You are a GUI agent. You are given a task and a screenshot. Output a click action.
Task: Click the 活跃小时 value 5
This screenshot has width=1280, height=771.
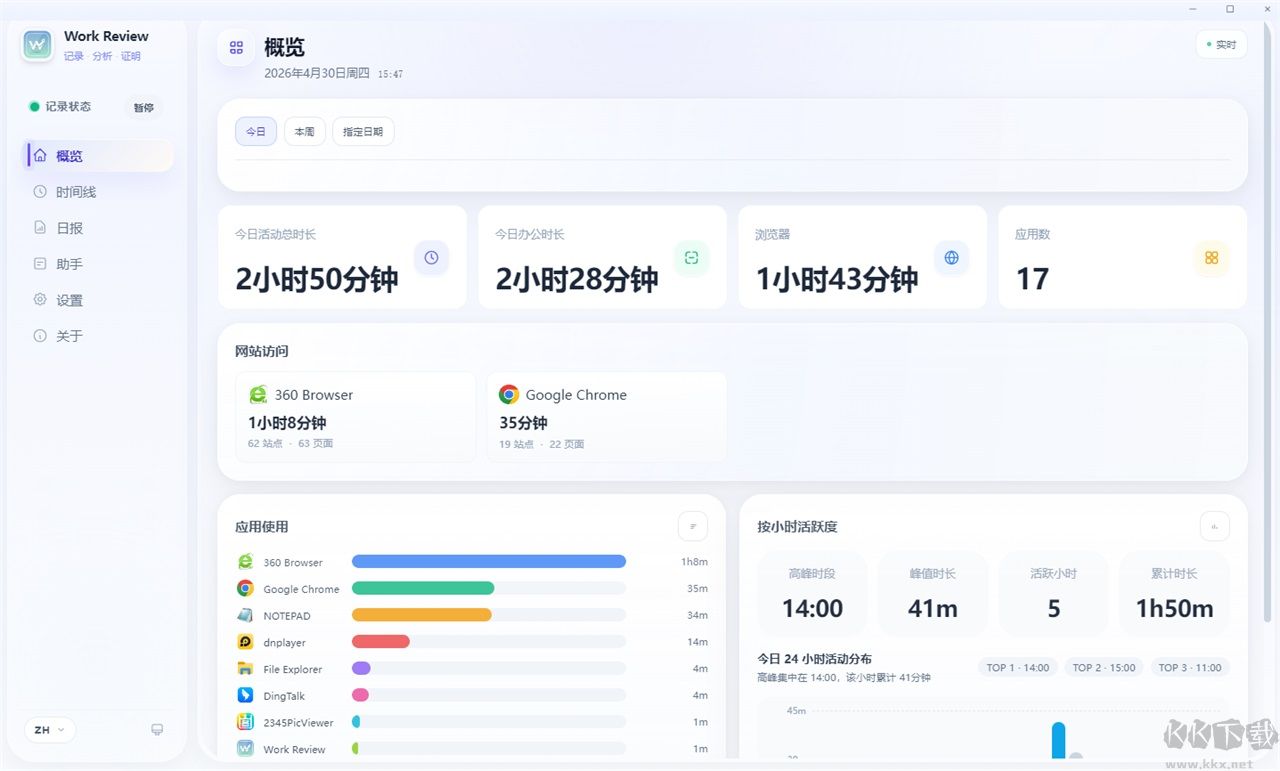[1054, 608]
